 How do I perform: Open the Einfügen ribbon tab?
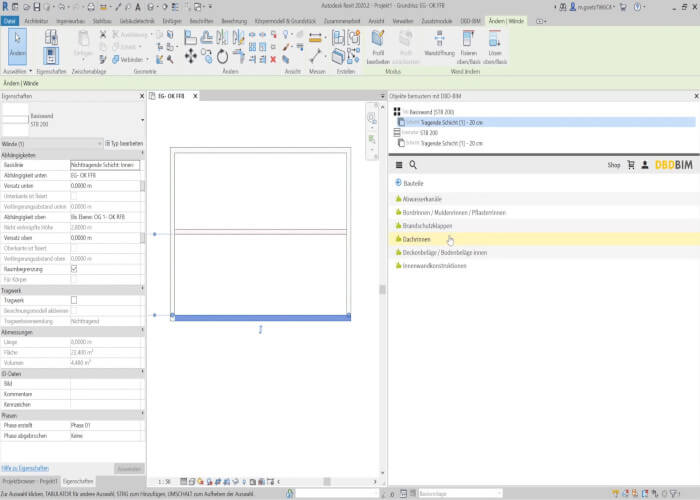[x=172, y=21]
